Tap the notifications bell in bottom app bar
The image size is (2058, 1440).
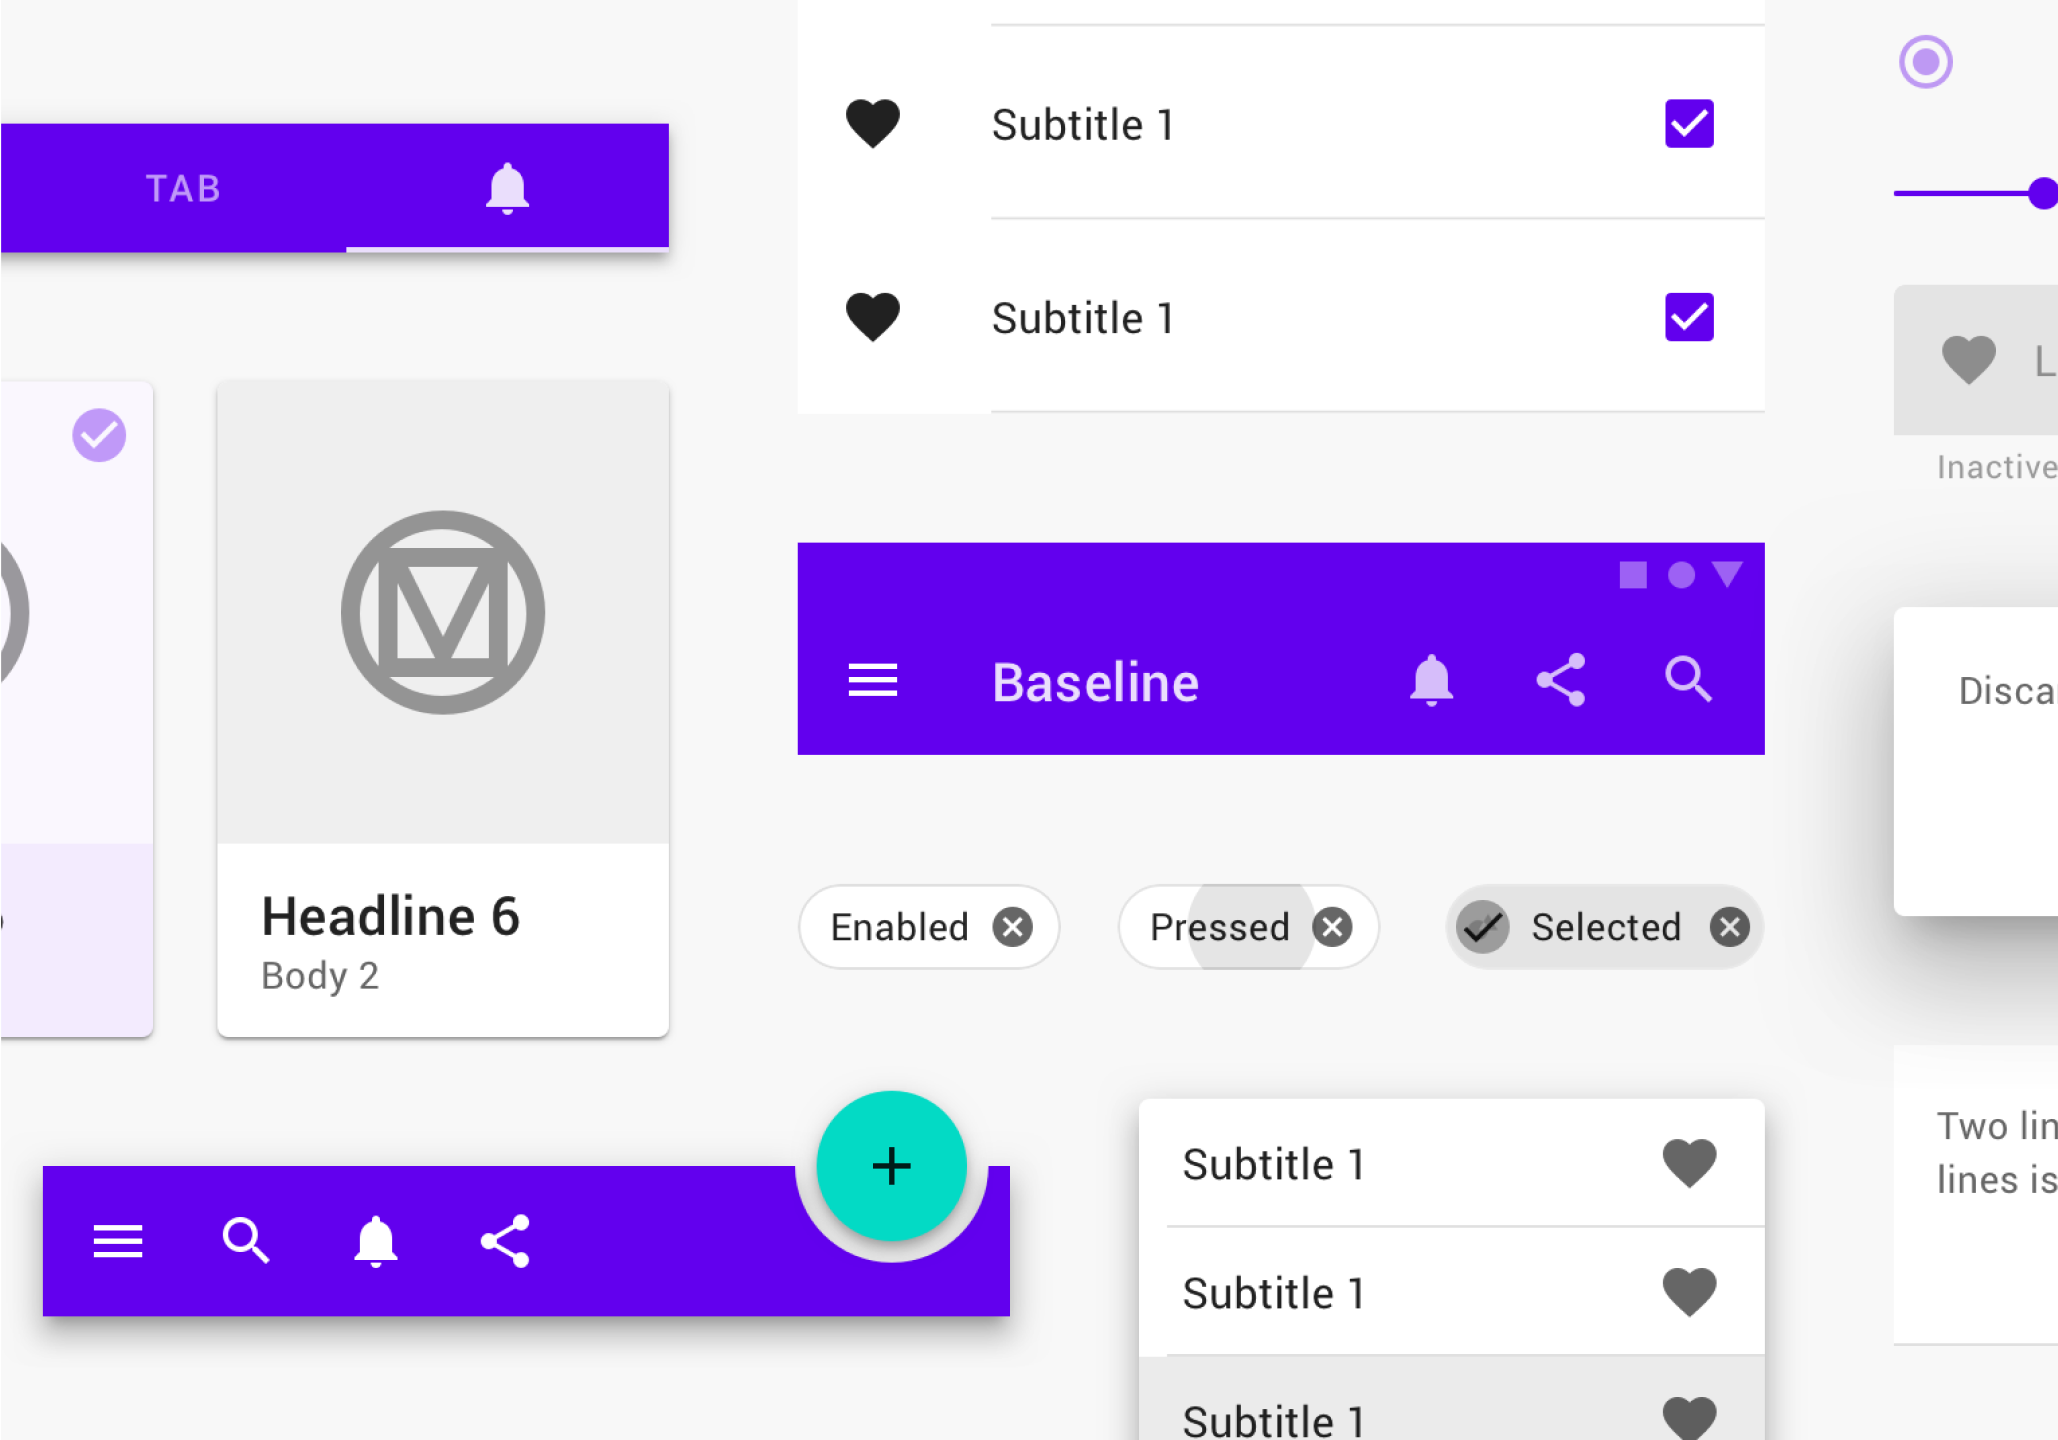pos(376,1242)
